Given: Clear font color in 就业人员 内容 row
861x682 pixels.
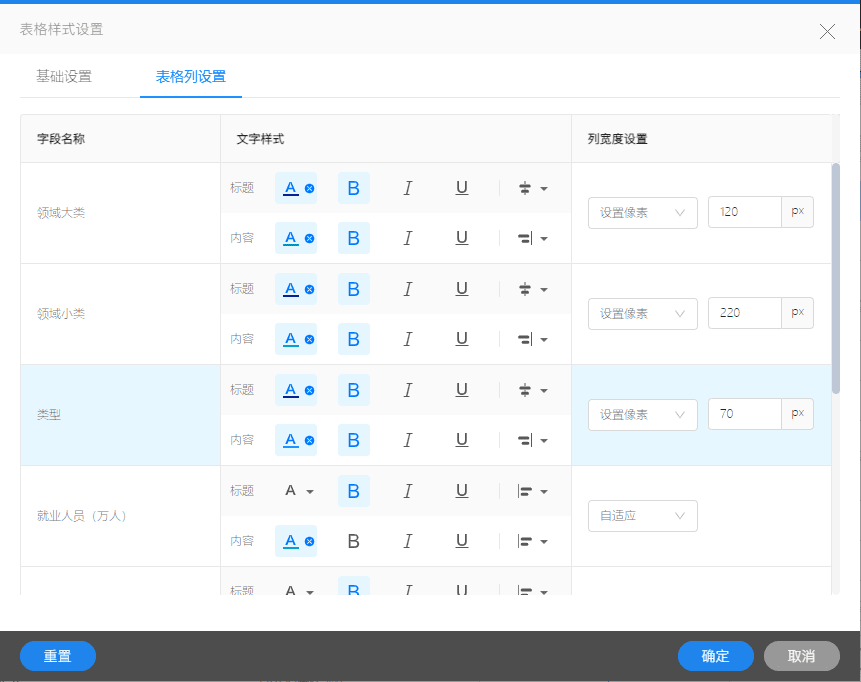Looking at the screenshot, I should tap(310, 541).
